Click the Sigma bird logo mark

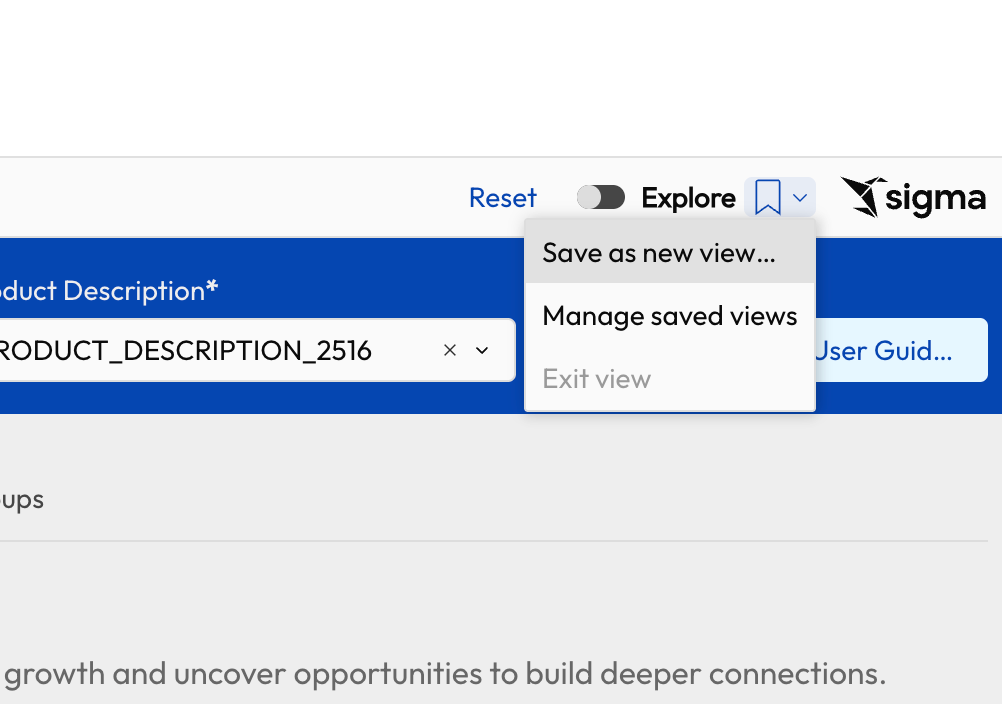[863, 197]
